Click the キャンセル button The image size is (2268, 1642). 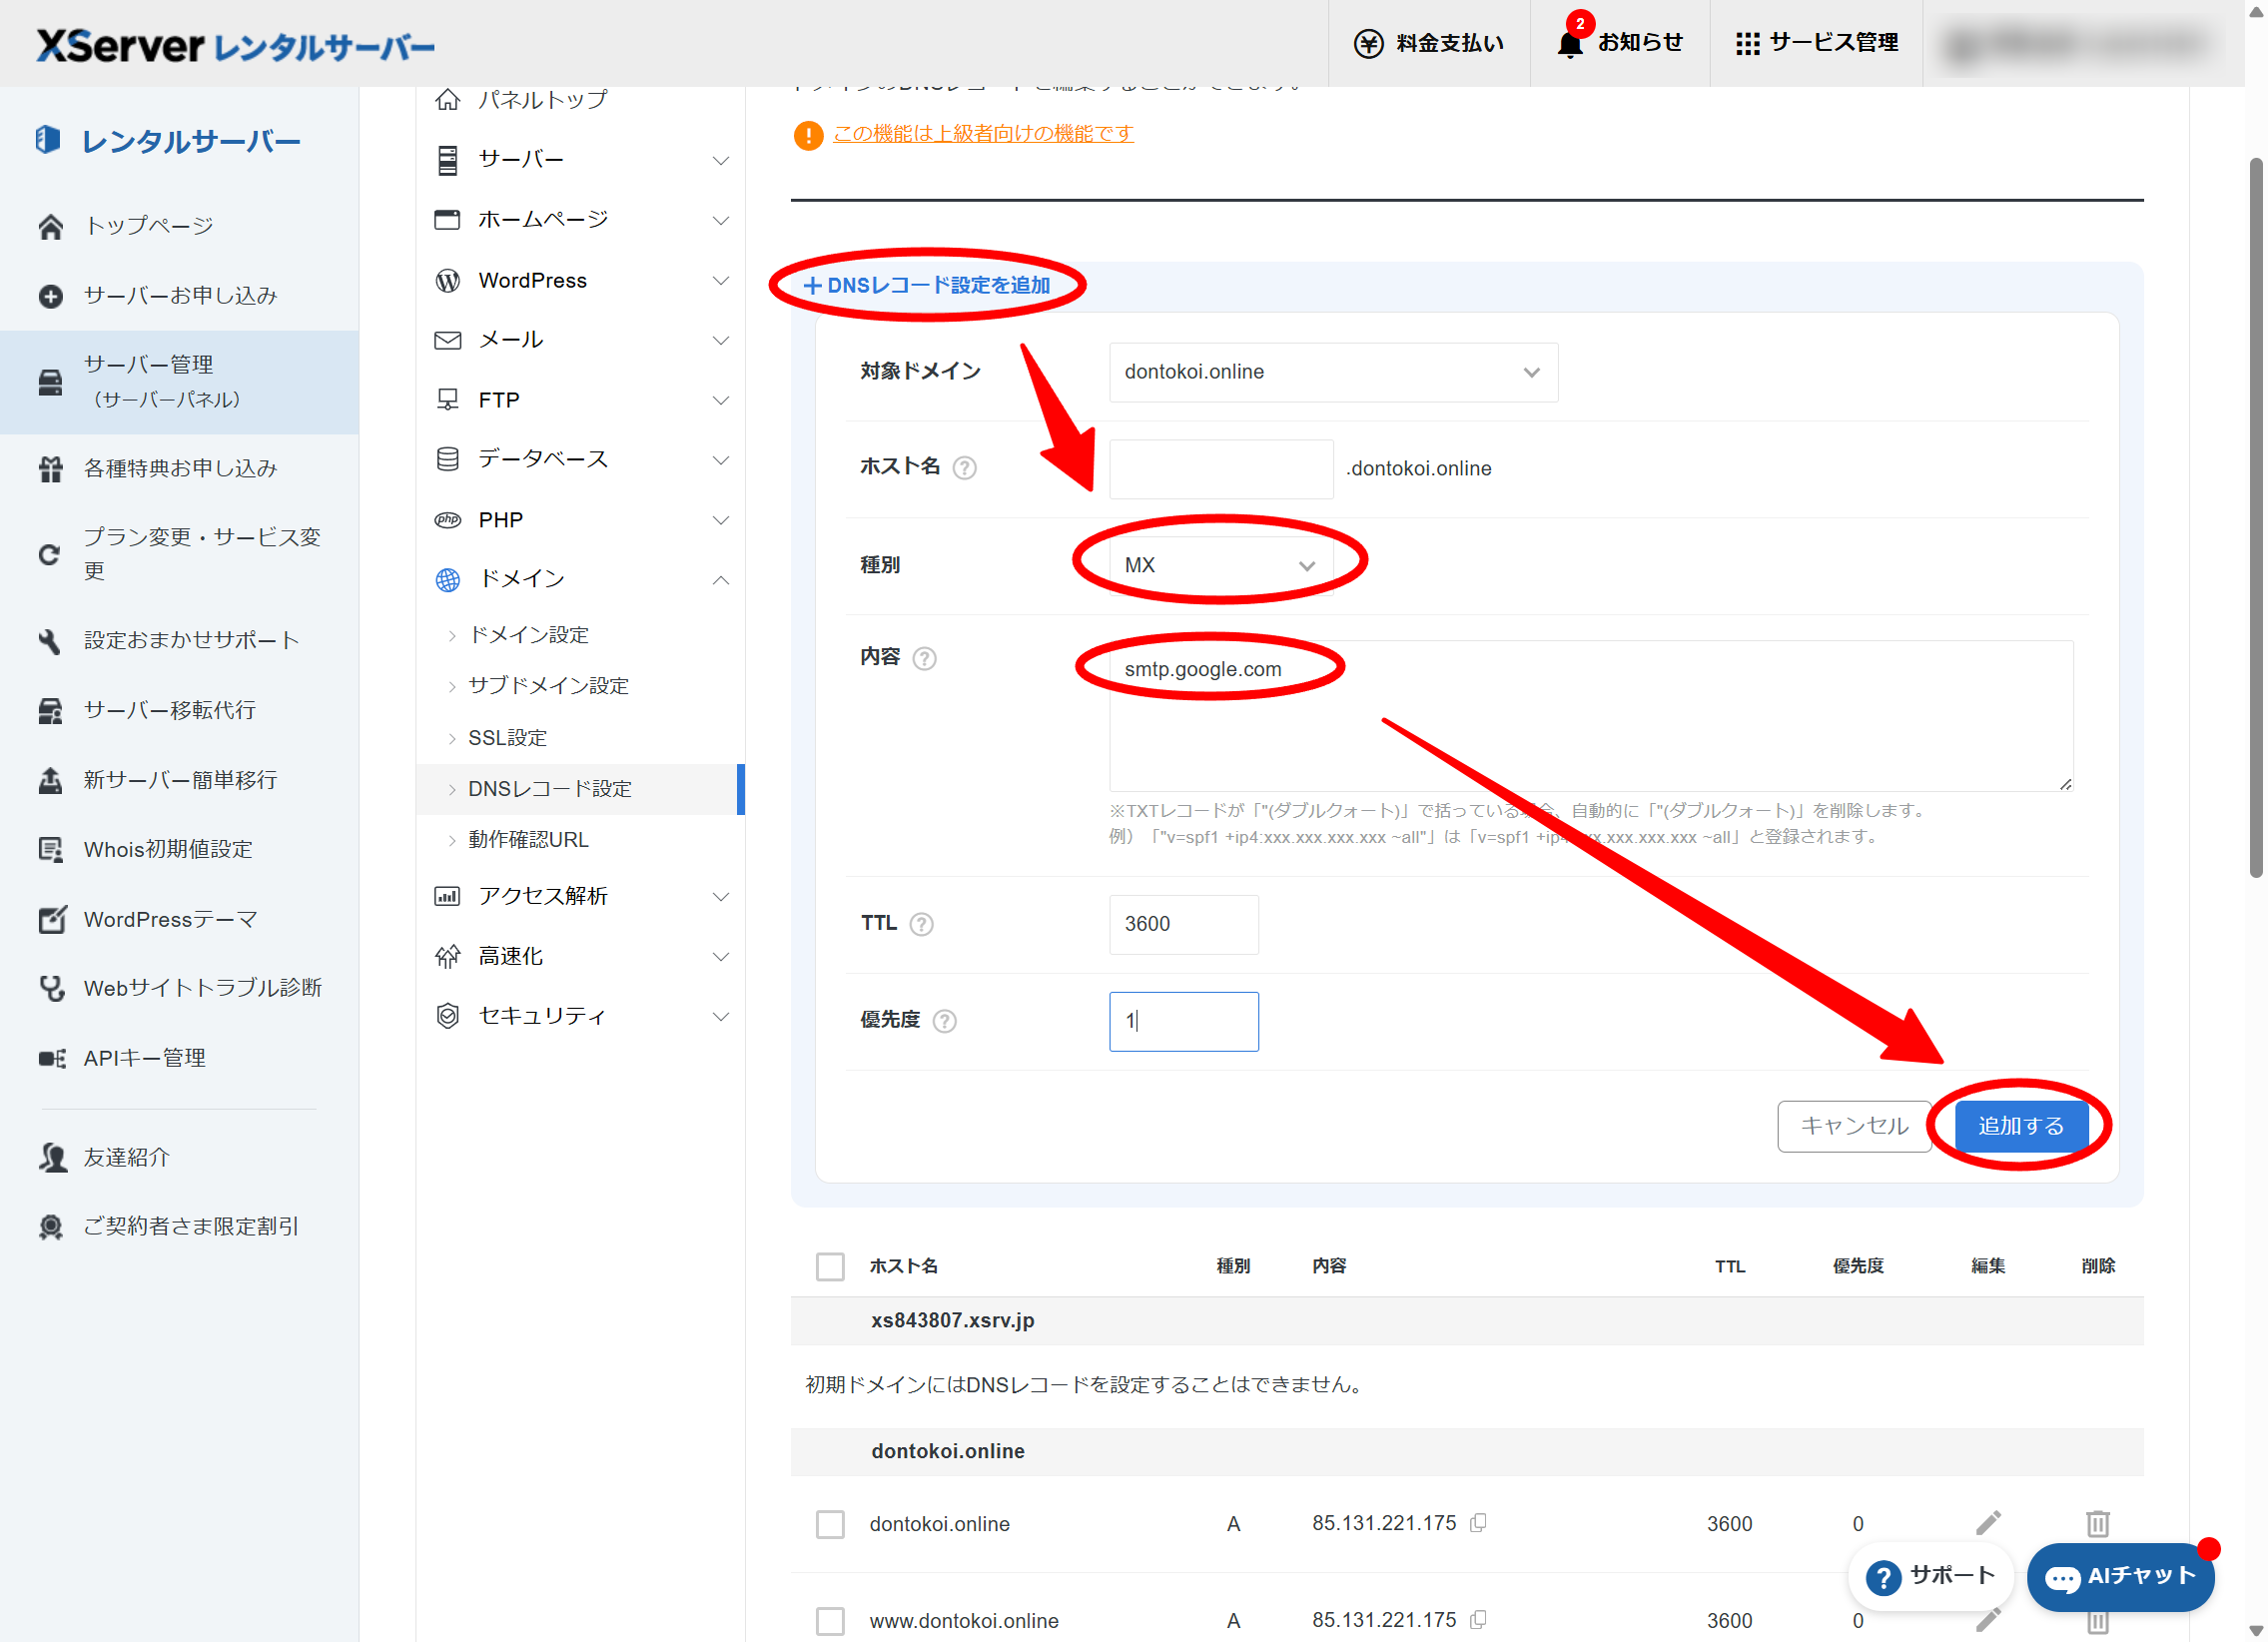click(1854, 1126)
